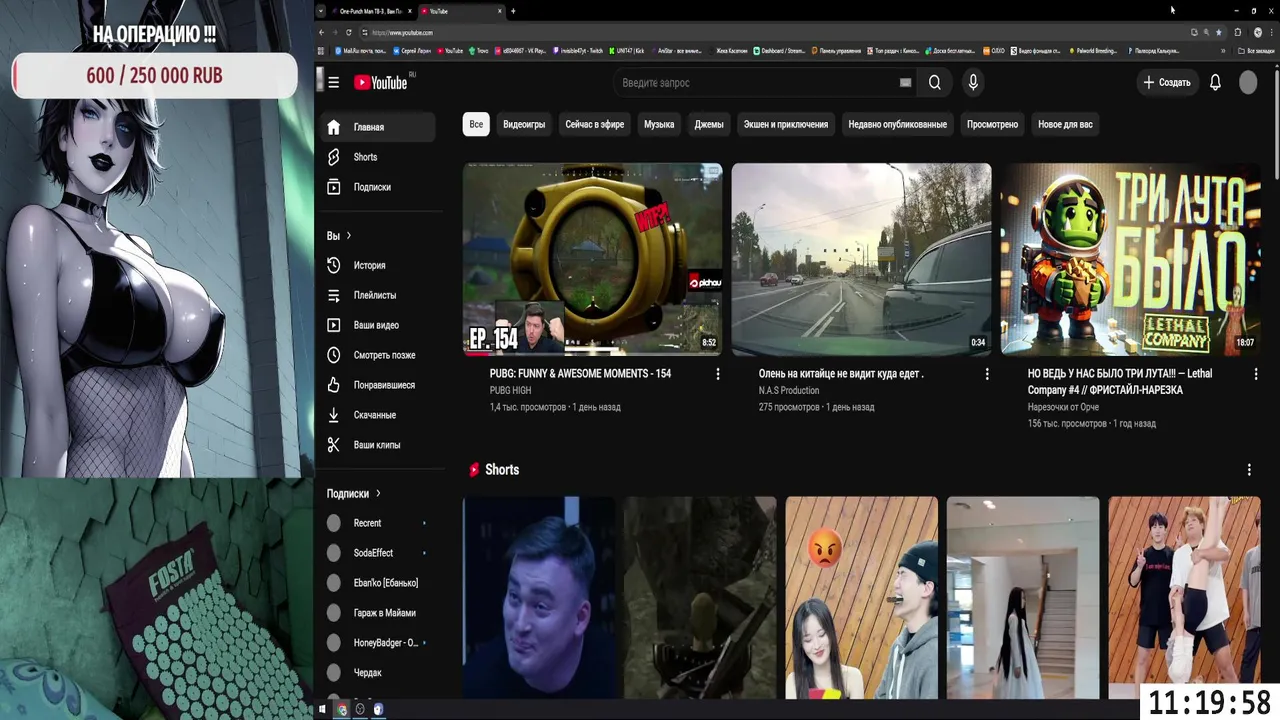Open Shorts section three-dot menu
This screenshot has height=720, width=1280.
pos(1248,470)
